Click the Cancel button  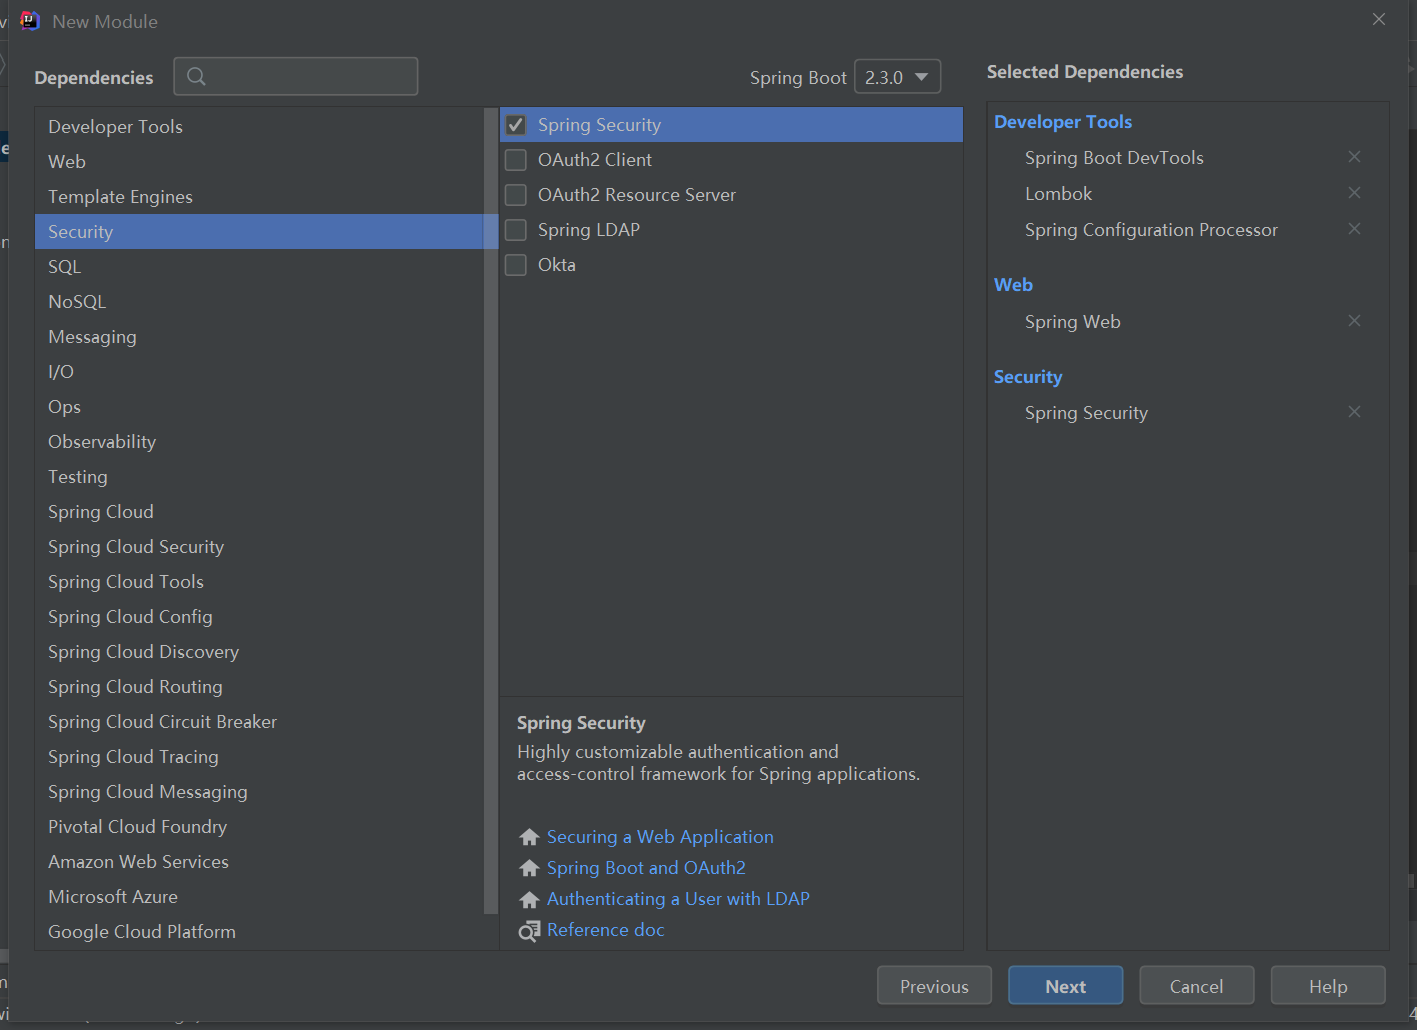tap(1196, 986)
